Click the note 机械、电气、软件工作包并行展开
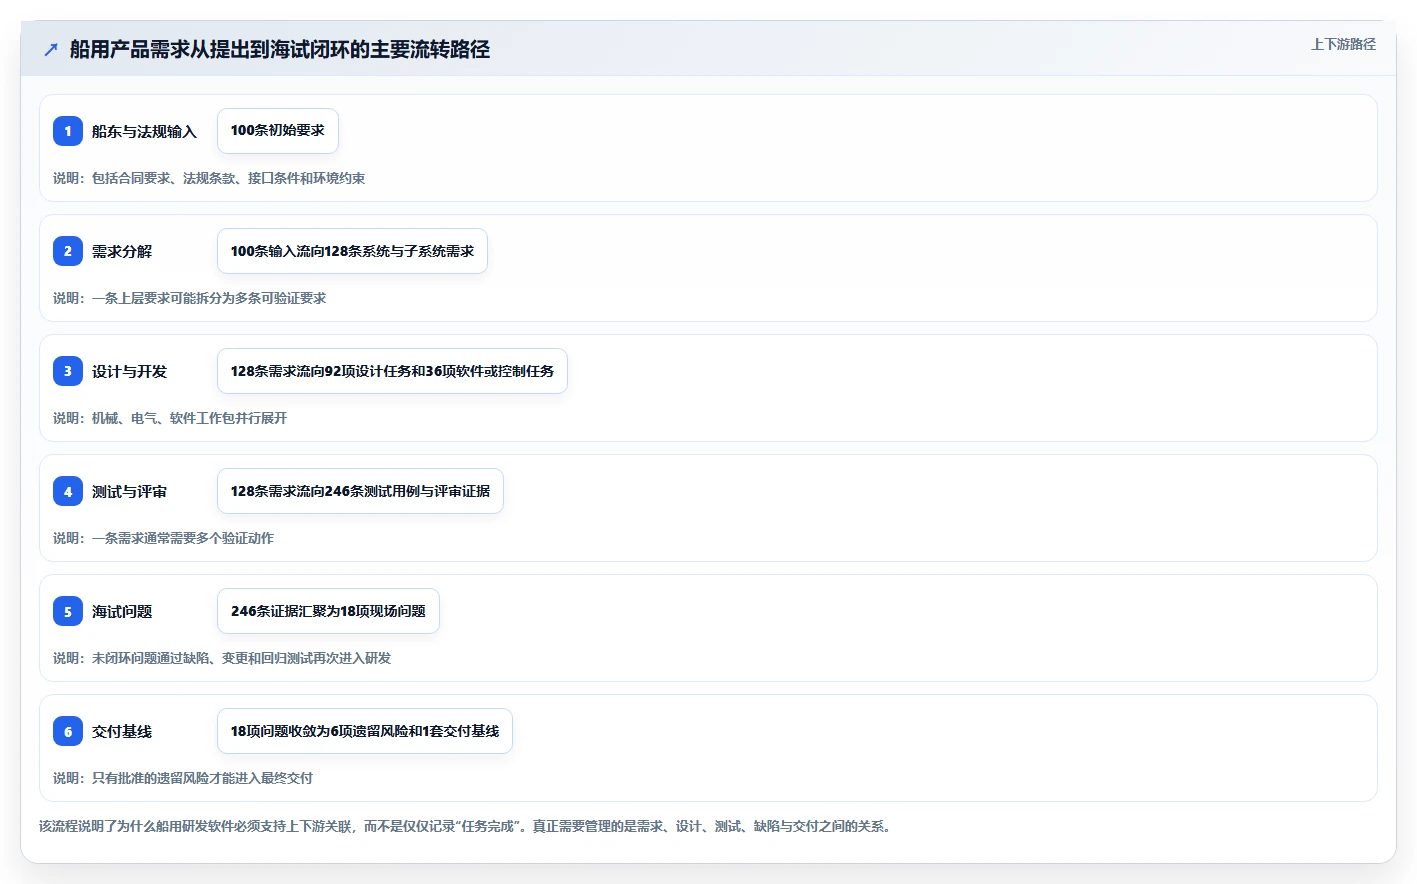 click(170, 418)
